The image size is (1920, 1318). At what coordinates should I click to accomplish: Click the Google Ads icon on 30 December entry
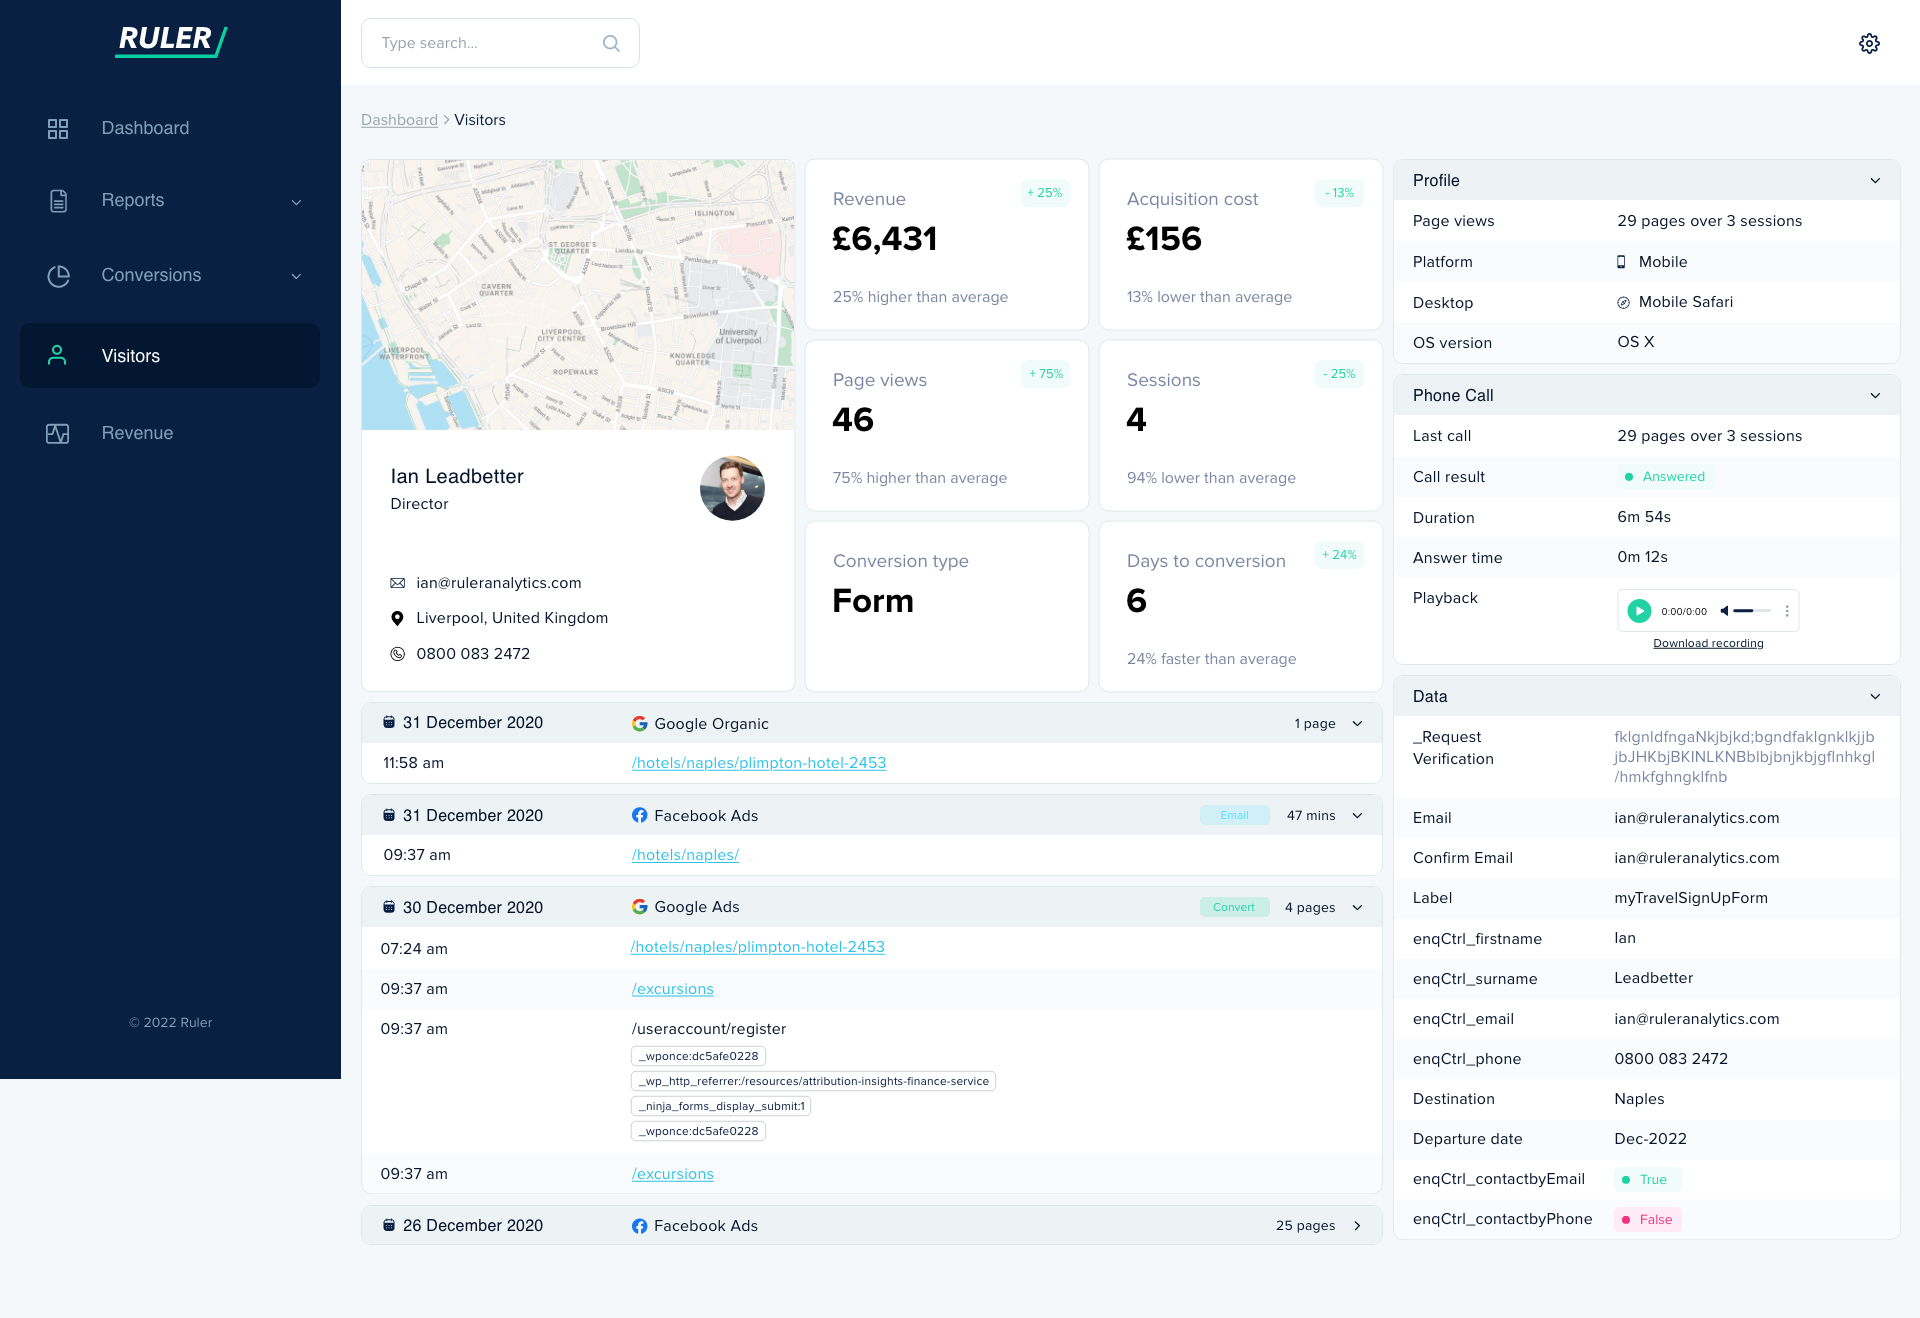click(x=640, y=906)
